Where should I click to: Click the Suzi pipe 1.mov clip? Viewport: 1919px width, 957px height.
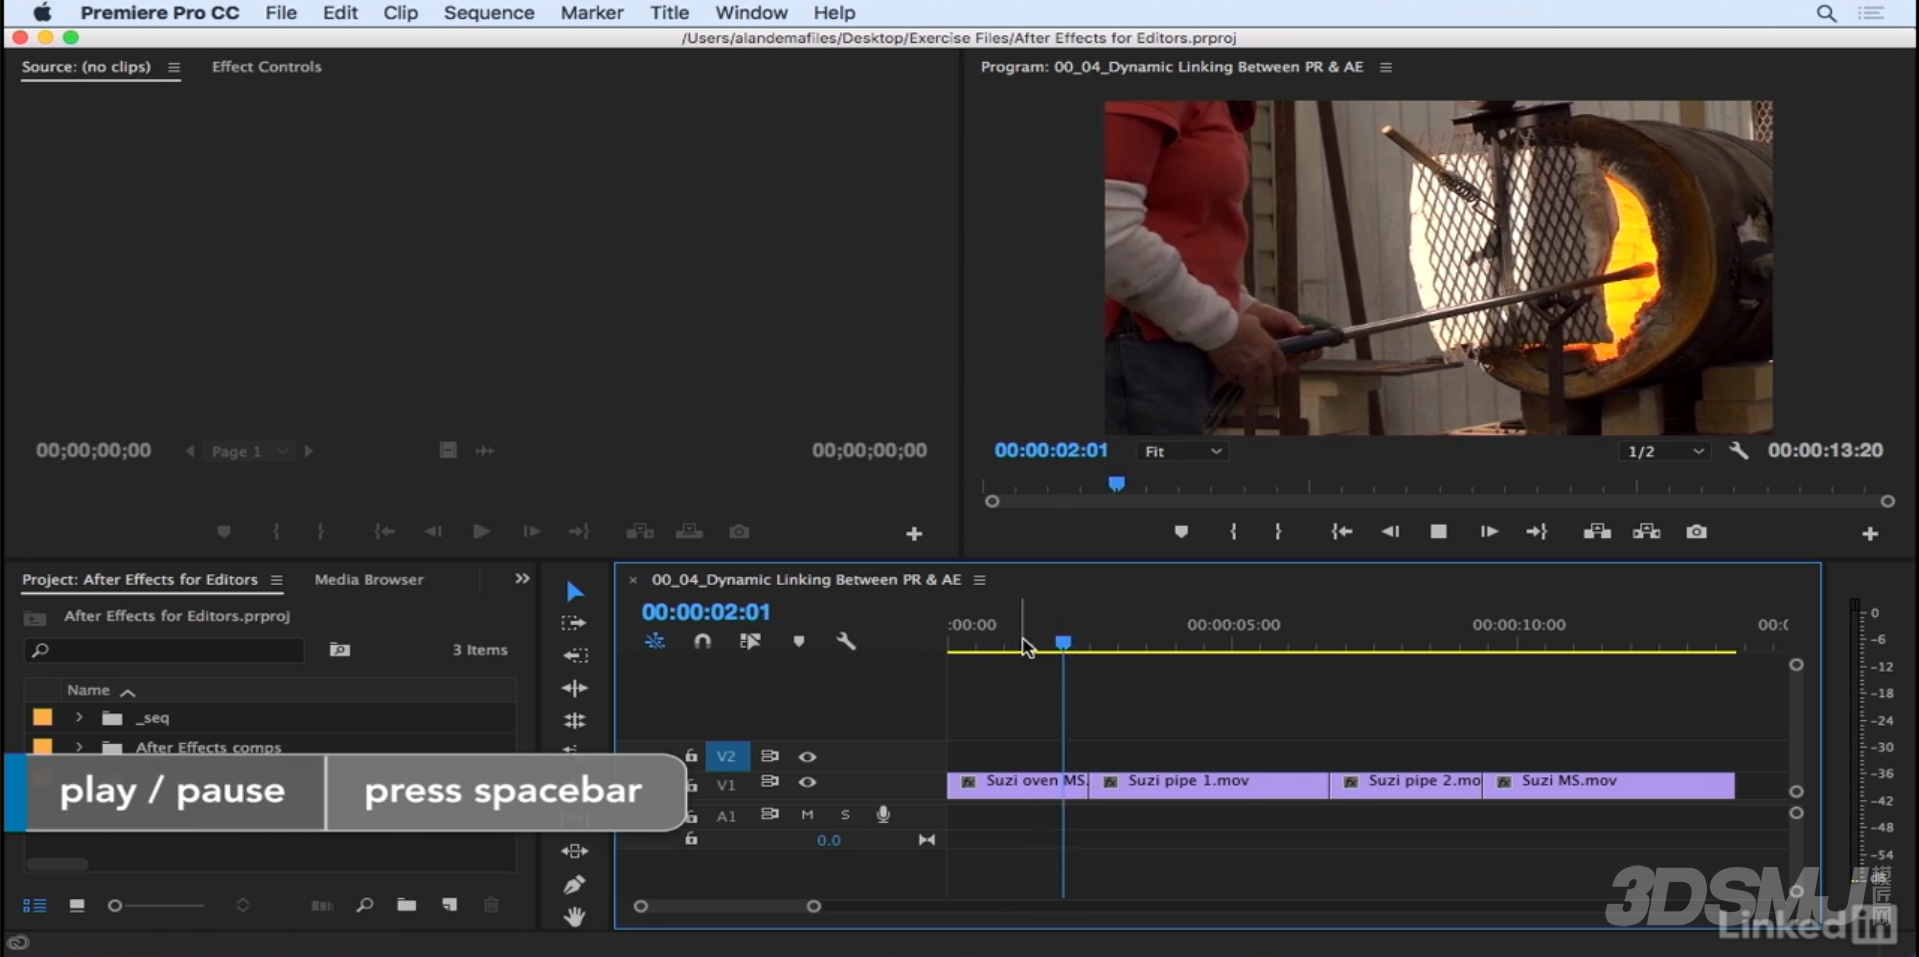pos(1209,785)
